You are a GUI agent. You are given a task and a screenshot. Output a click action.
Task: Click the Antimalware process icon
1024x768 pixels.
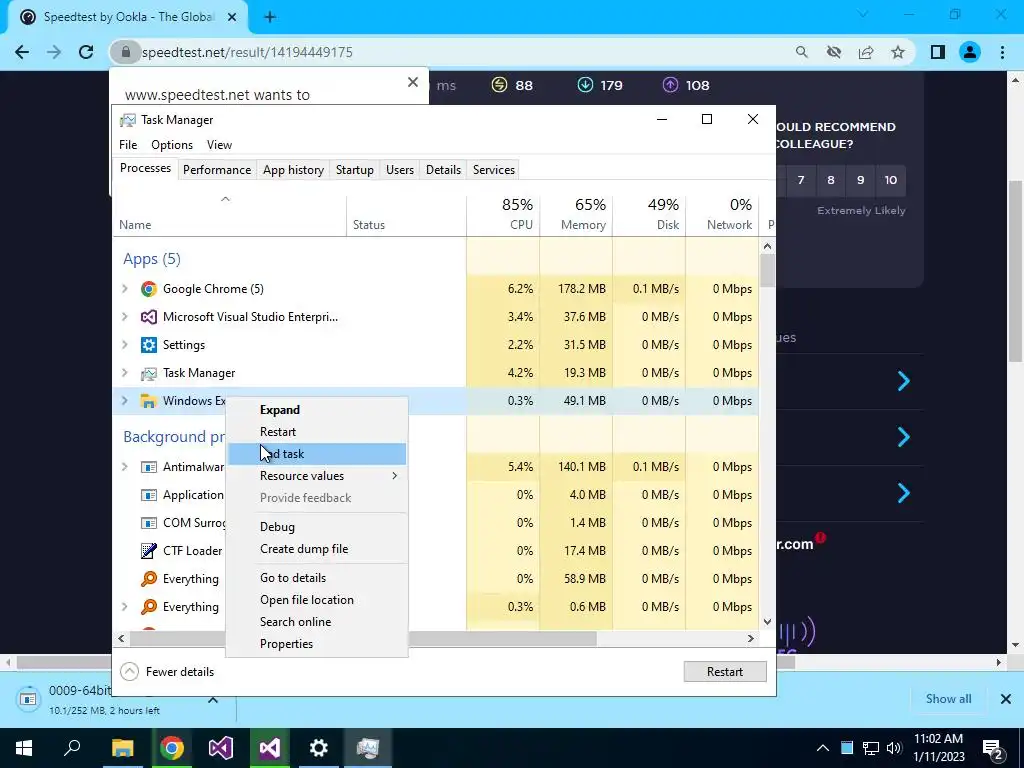[149, 467]
